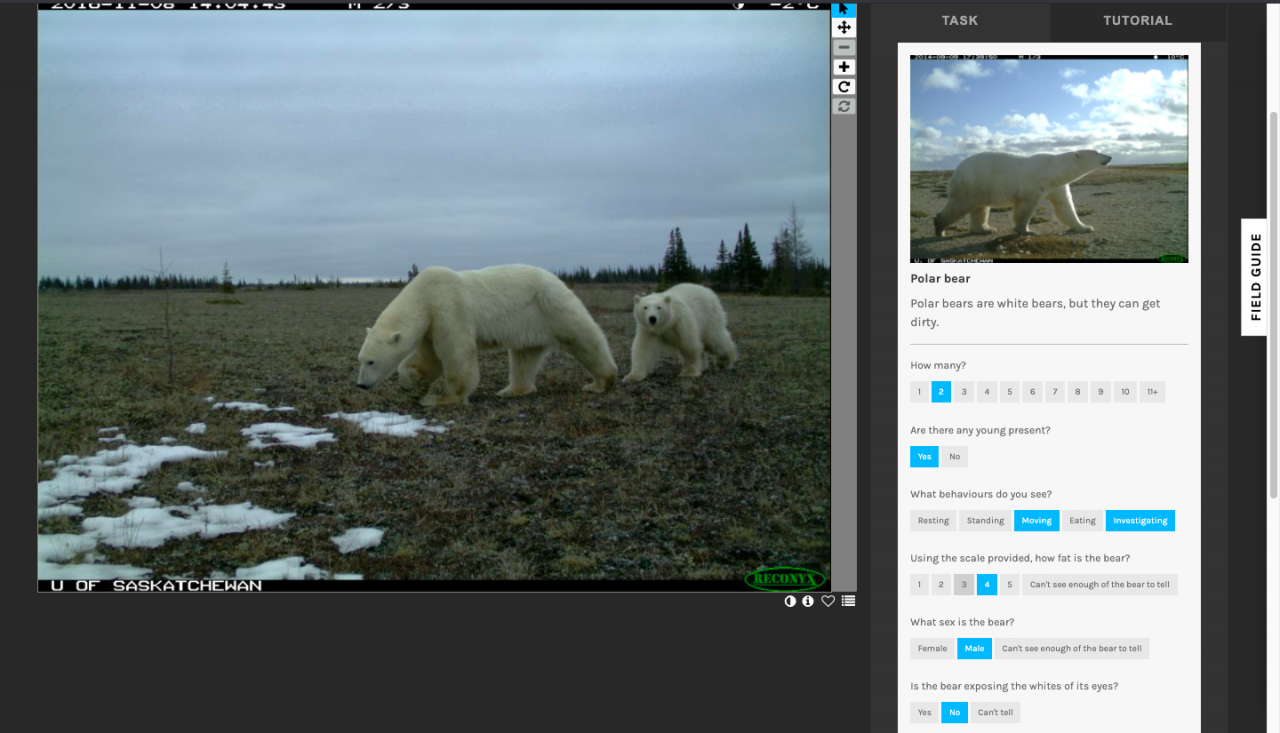1280x733 pixels.
Task: Zoom in with the plus button
Action: pos(844,67)
